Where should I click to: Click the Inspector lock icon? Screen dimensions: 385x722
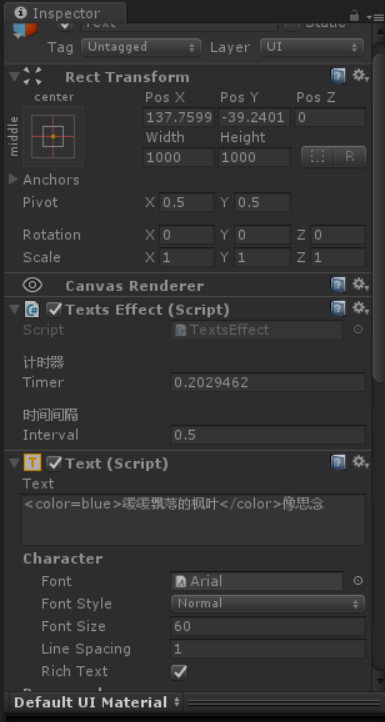tap(354, 15)
